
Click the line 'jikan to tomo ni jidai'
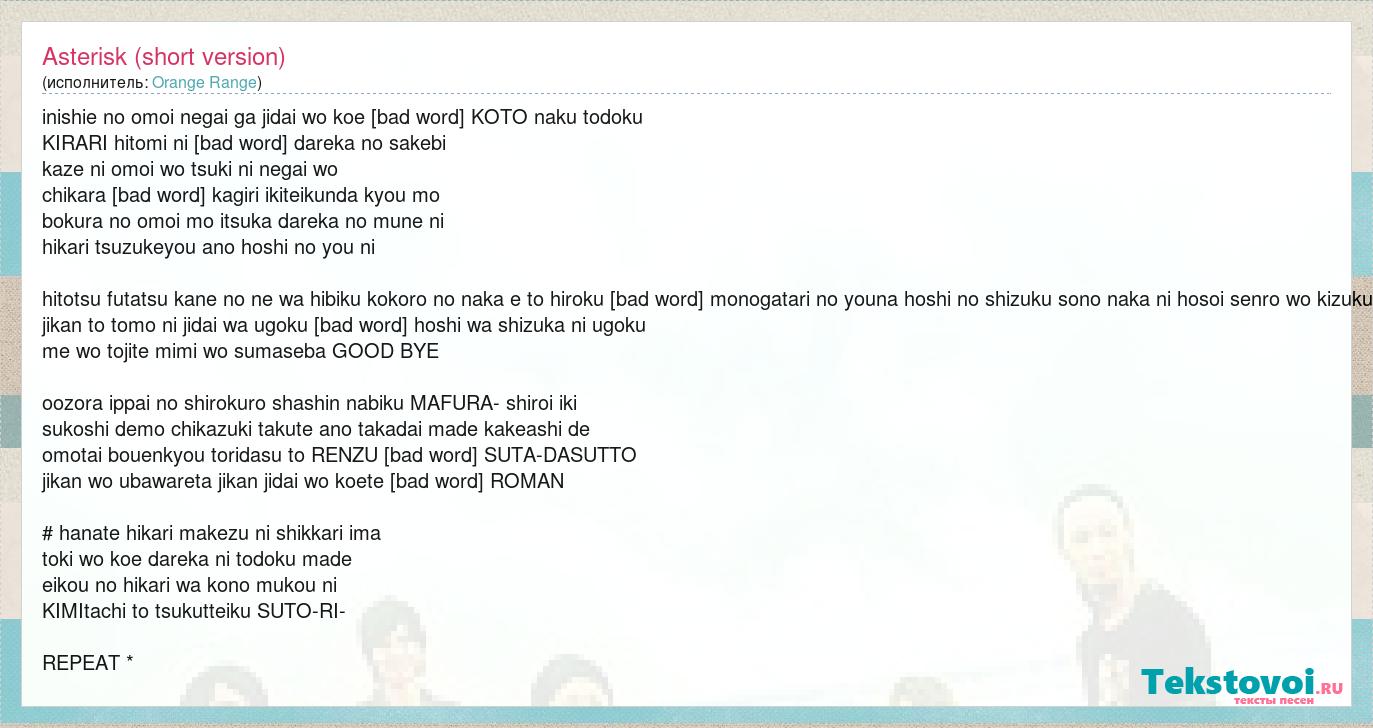(x=344, y=326)
